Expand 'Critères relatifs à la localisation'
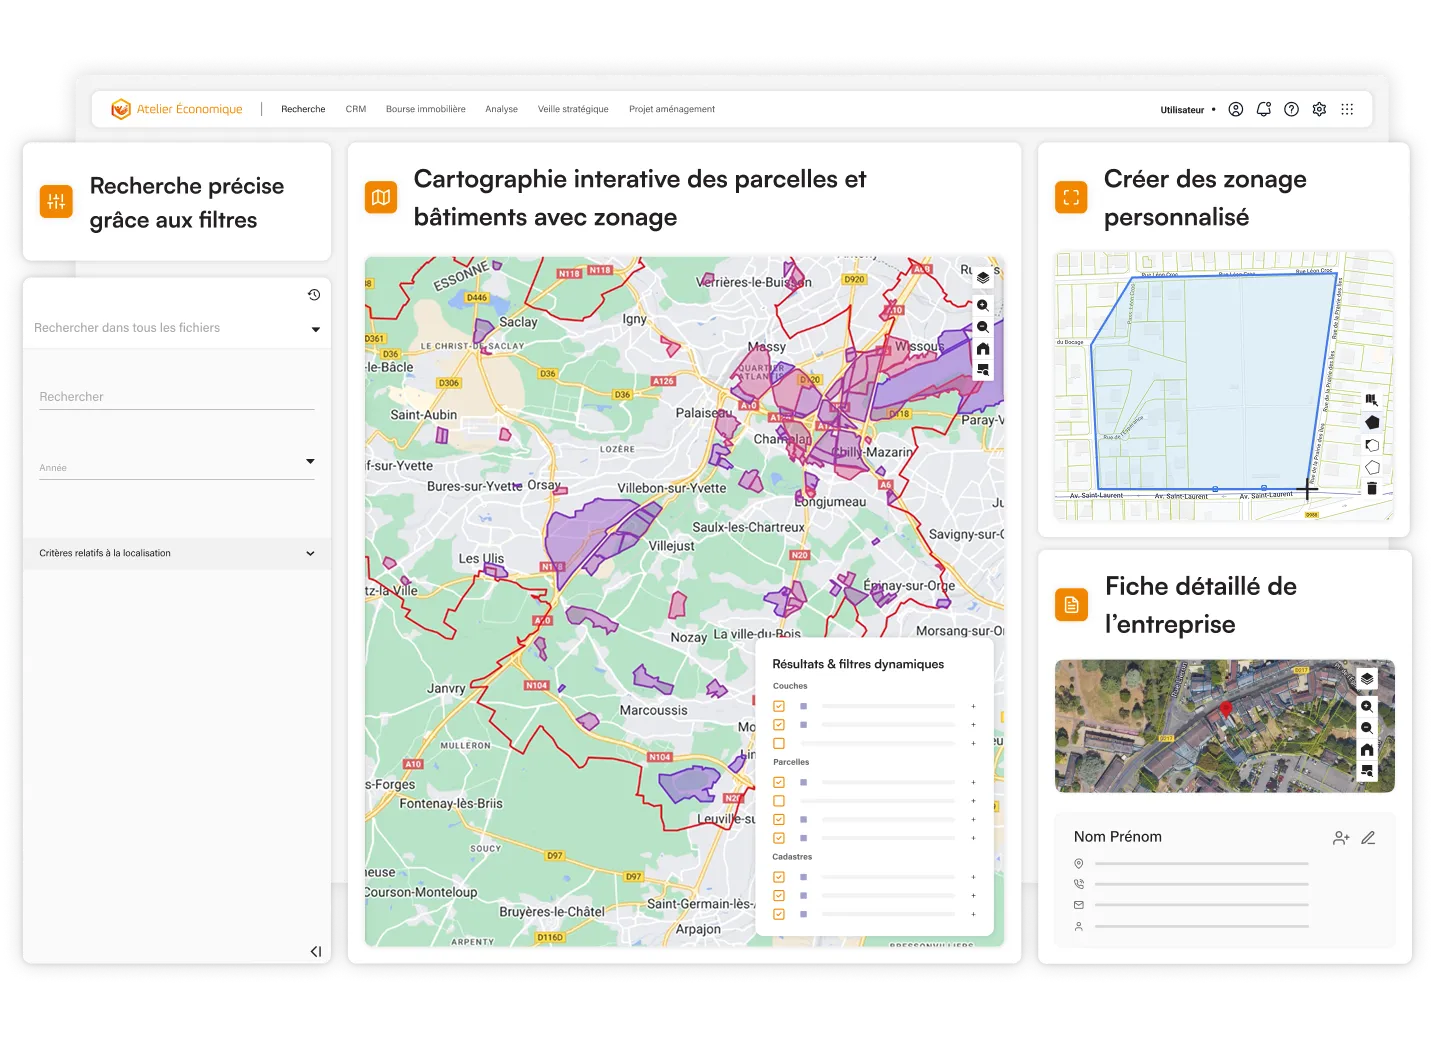 click(x=177, y=553)
